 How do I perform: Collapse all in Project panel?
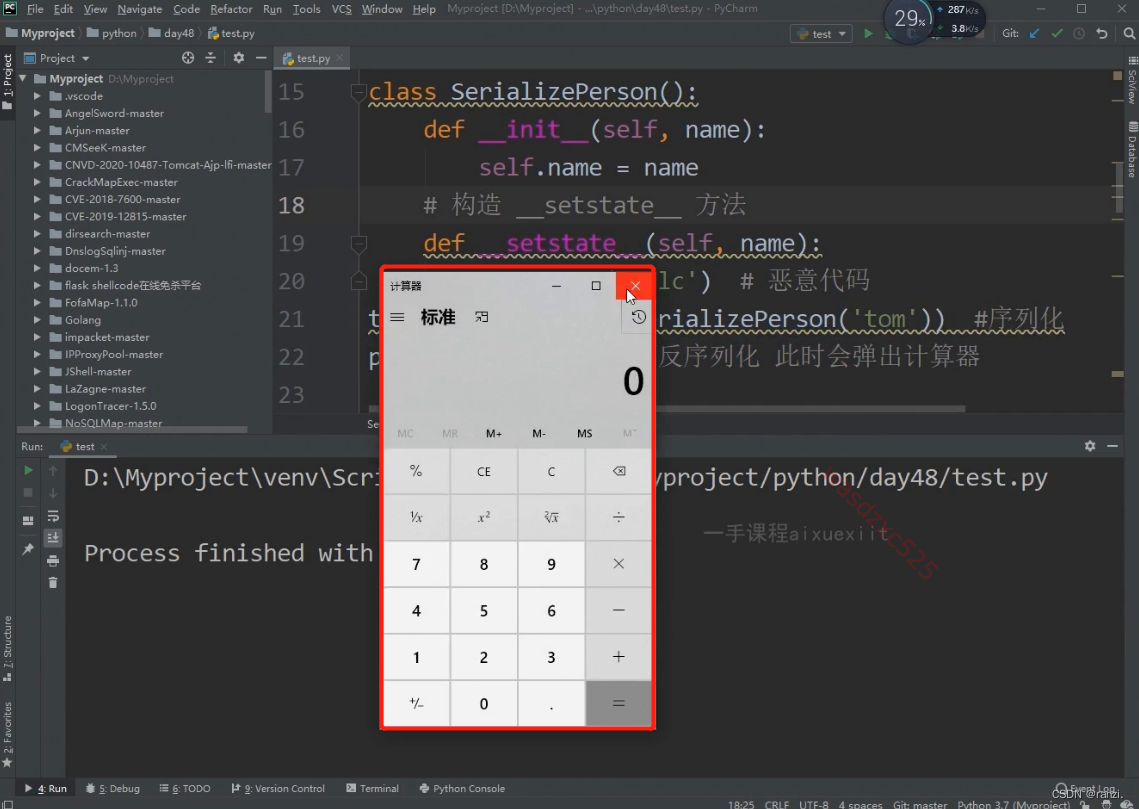(x=211, y=58)
